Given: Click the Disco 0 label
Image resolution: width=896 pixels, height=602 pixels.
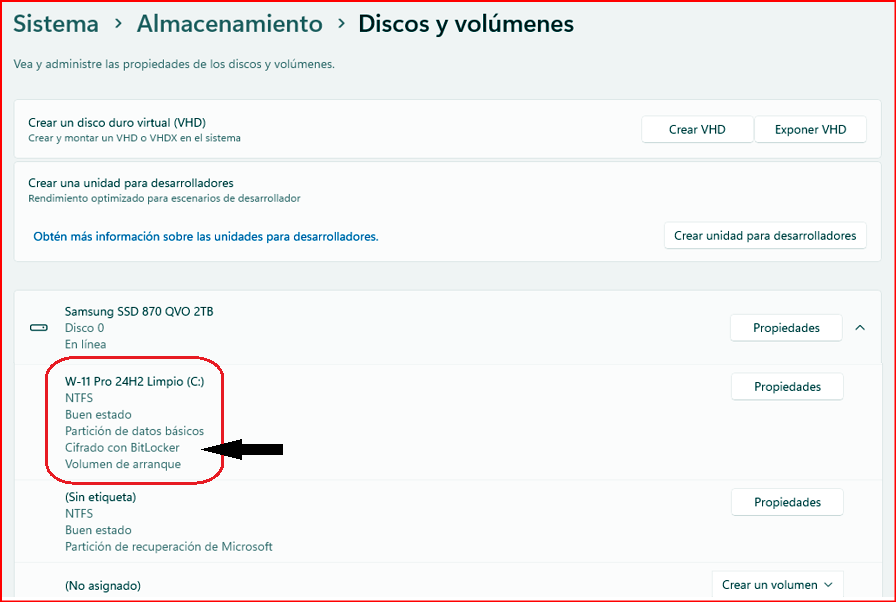Looking at the screenshot, I should click(85, 328).
